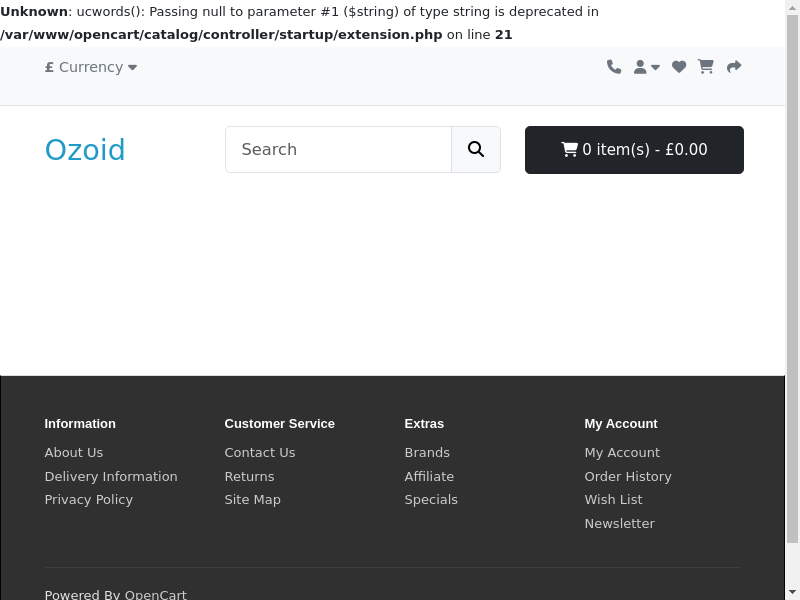Click the wish list heart icon
Image resolution: width=800 pixels, height=600 pixels.
(679, 67)
